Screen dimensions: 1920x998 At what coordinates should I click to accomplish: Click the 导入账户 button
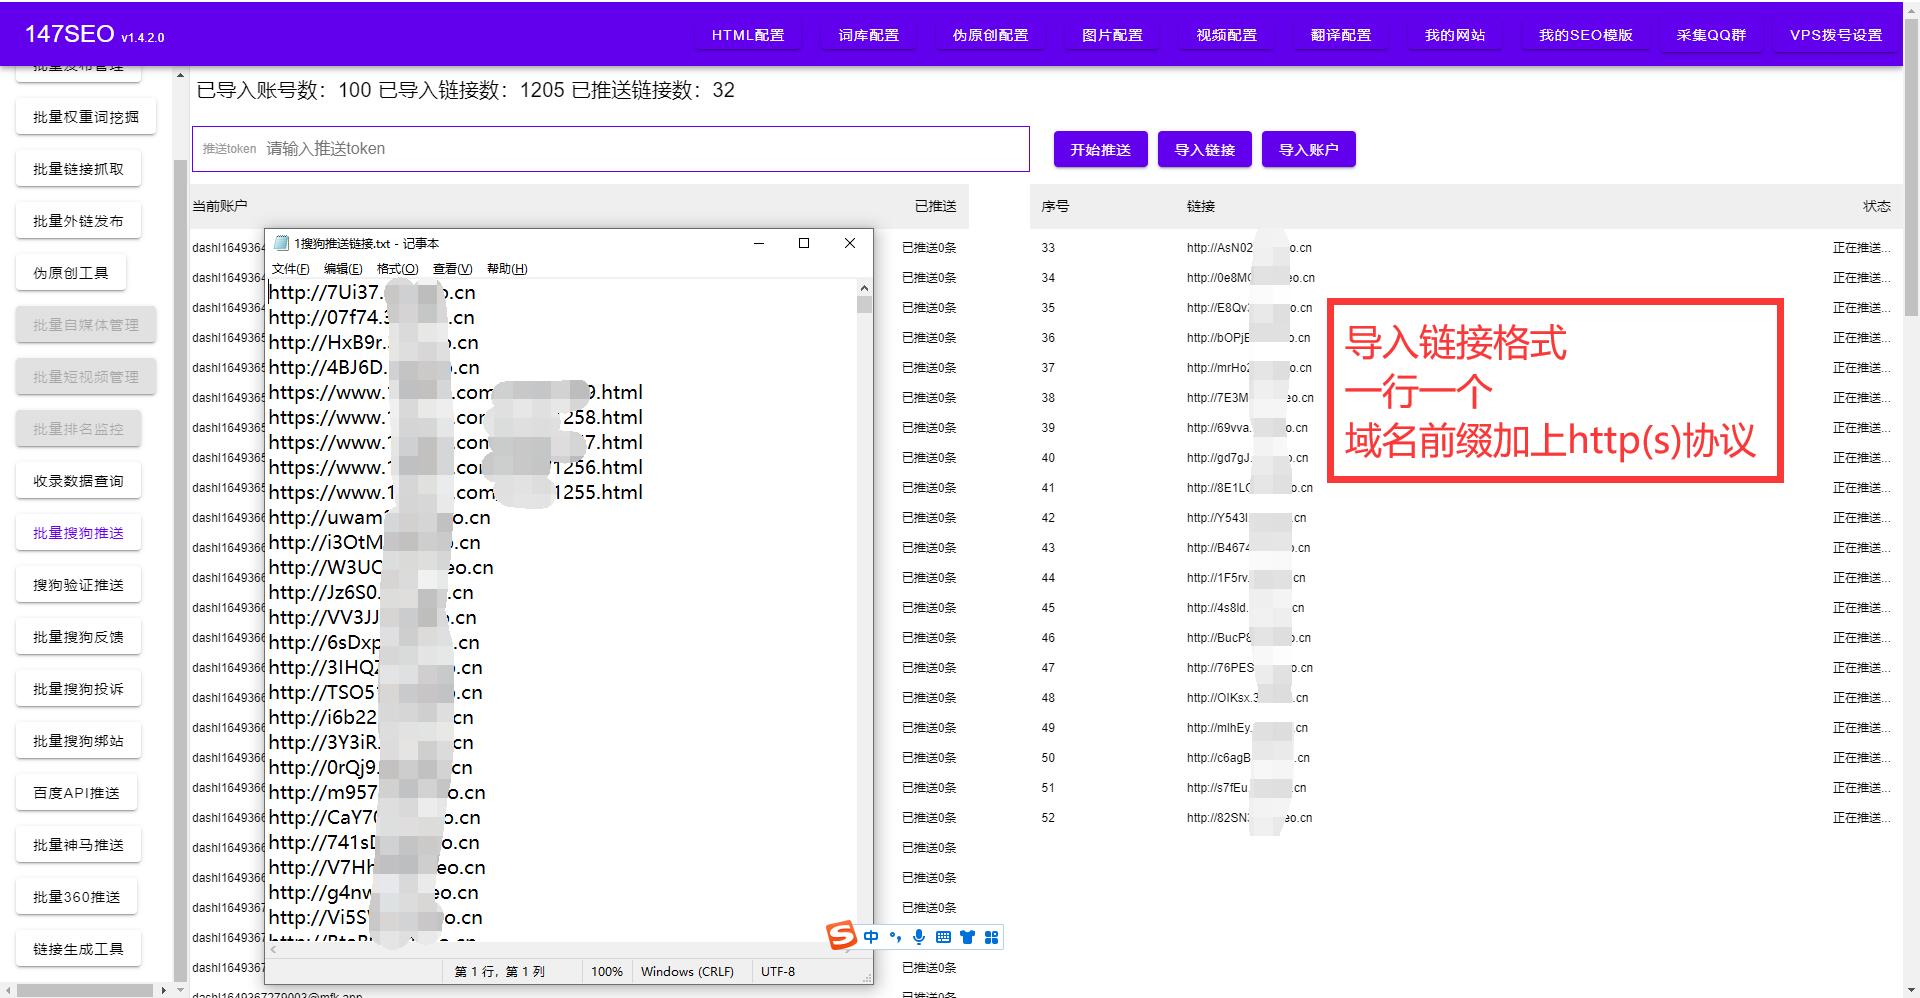1309,149
